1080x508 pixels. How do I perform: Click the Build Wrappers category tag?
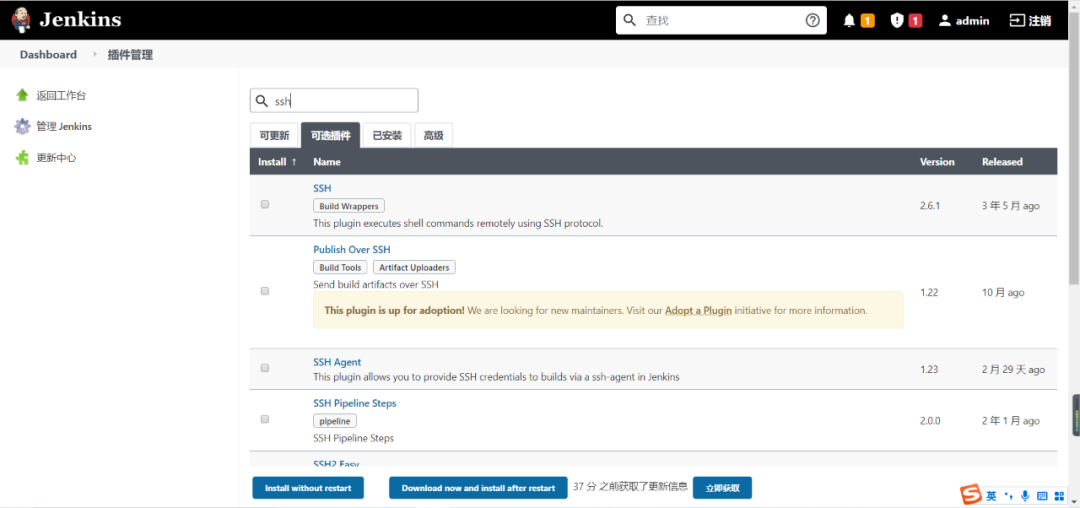click(349, 206)
